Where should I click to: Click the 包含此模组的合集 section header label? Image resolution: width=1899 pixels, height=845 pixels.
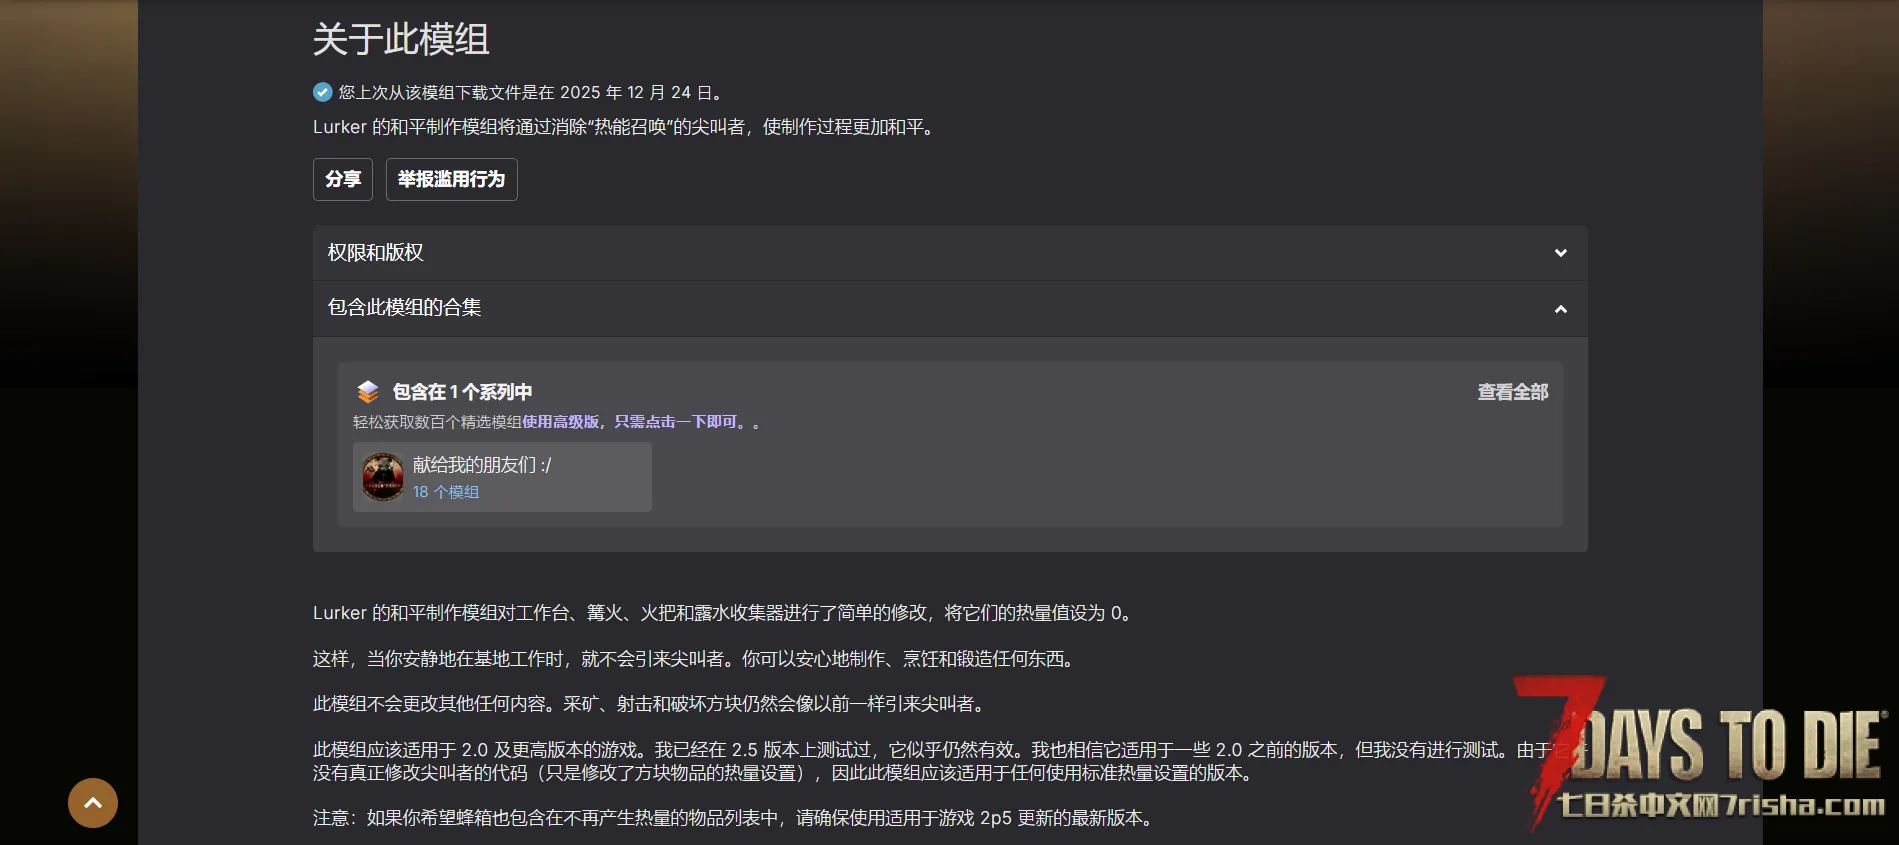click(404, 308)
